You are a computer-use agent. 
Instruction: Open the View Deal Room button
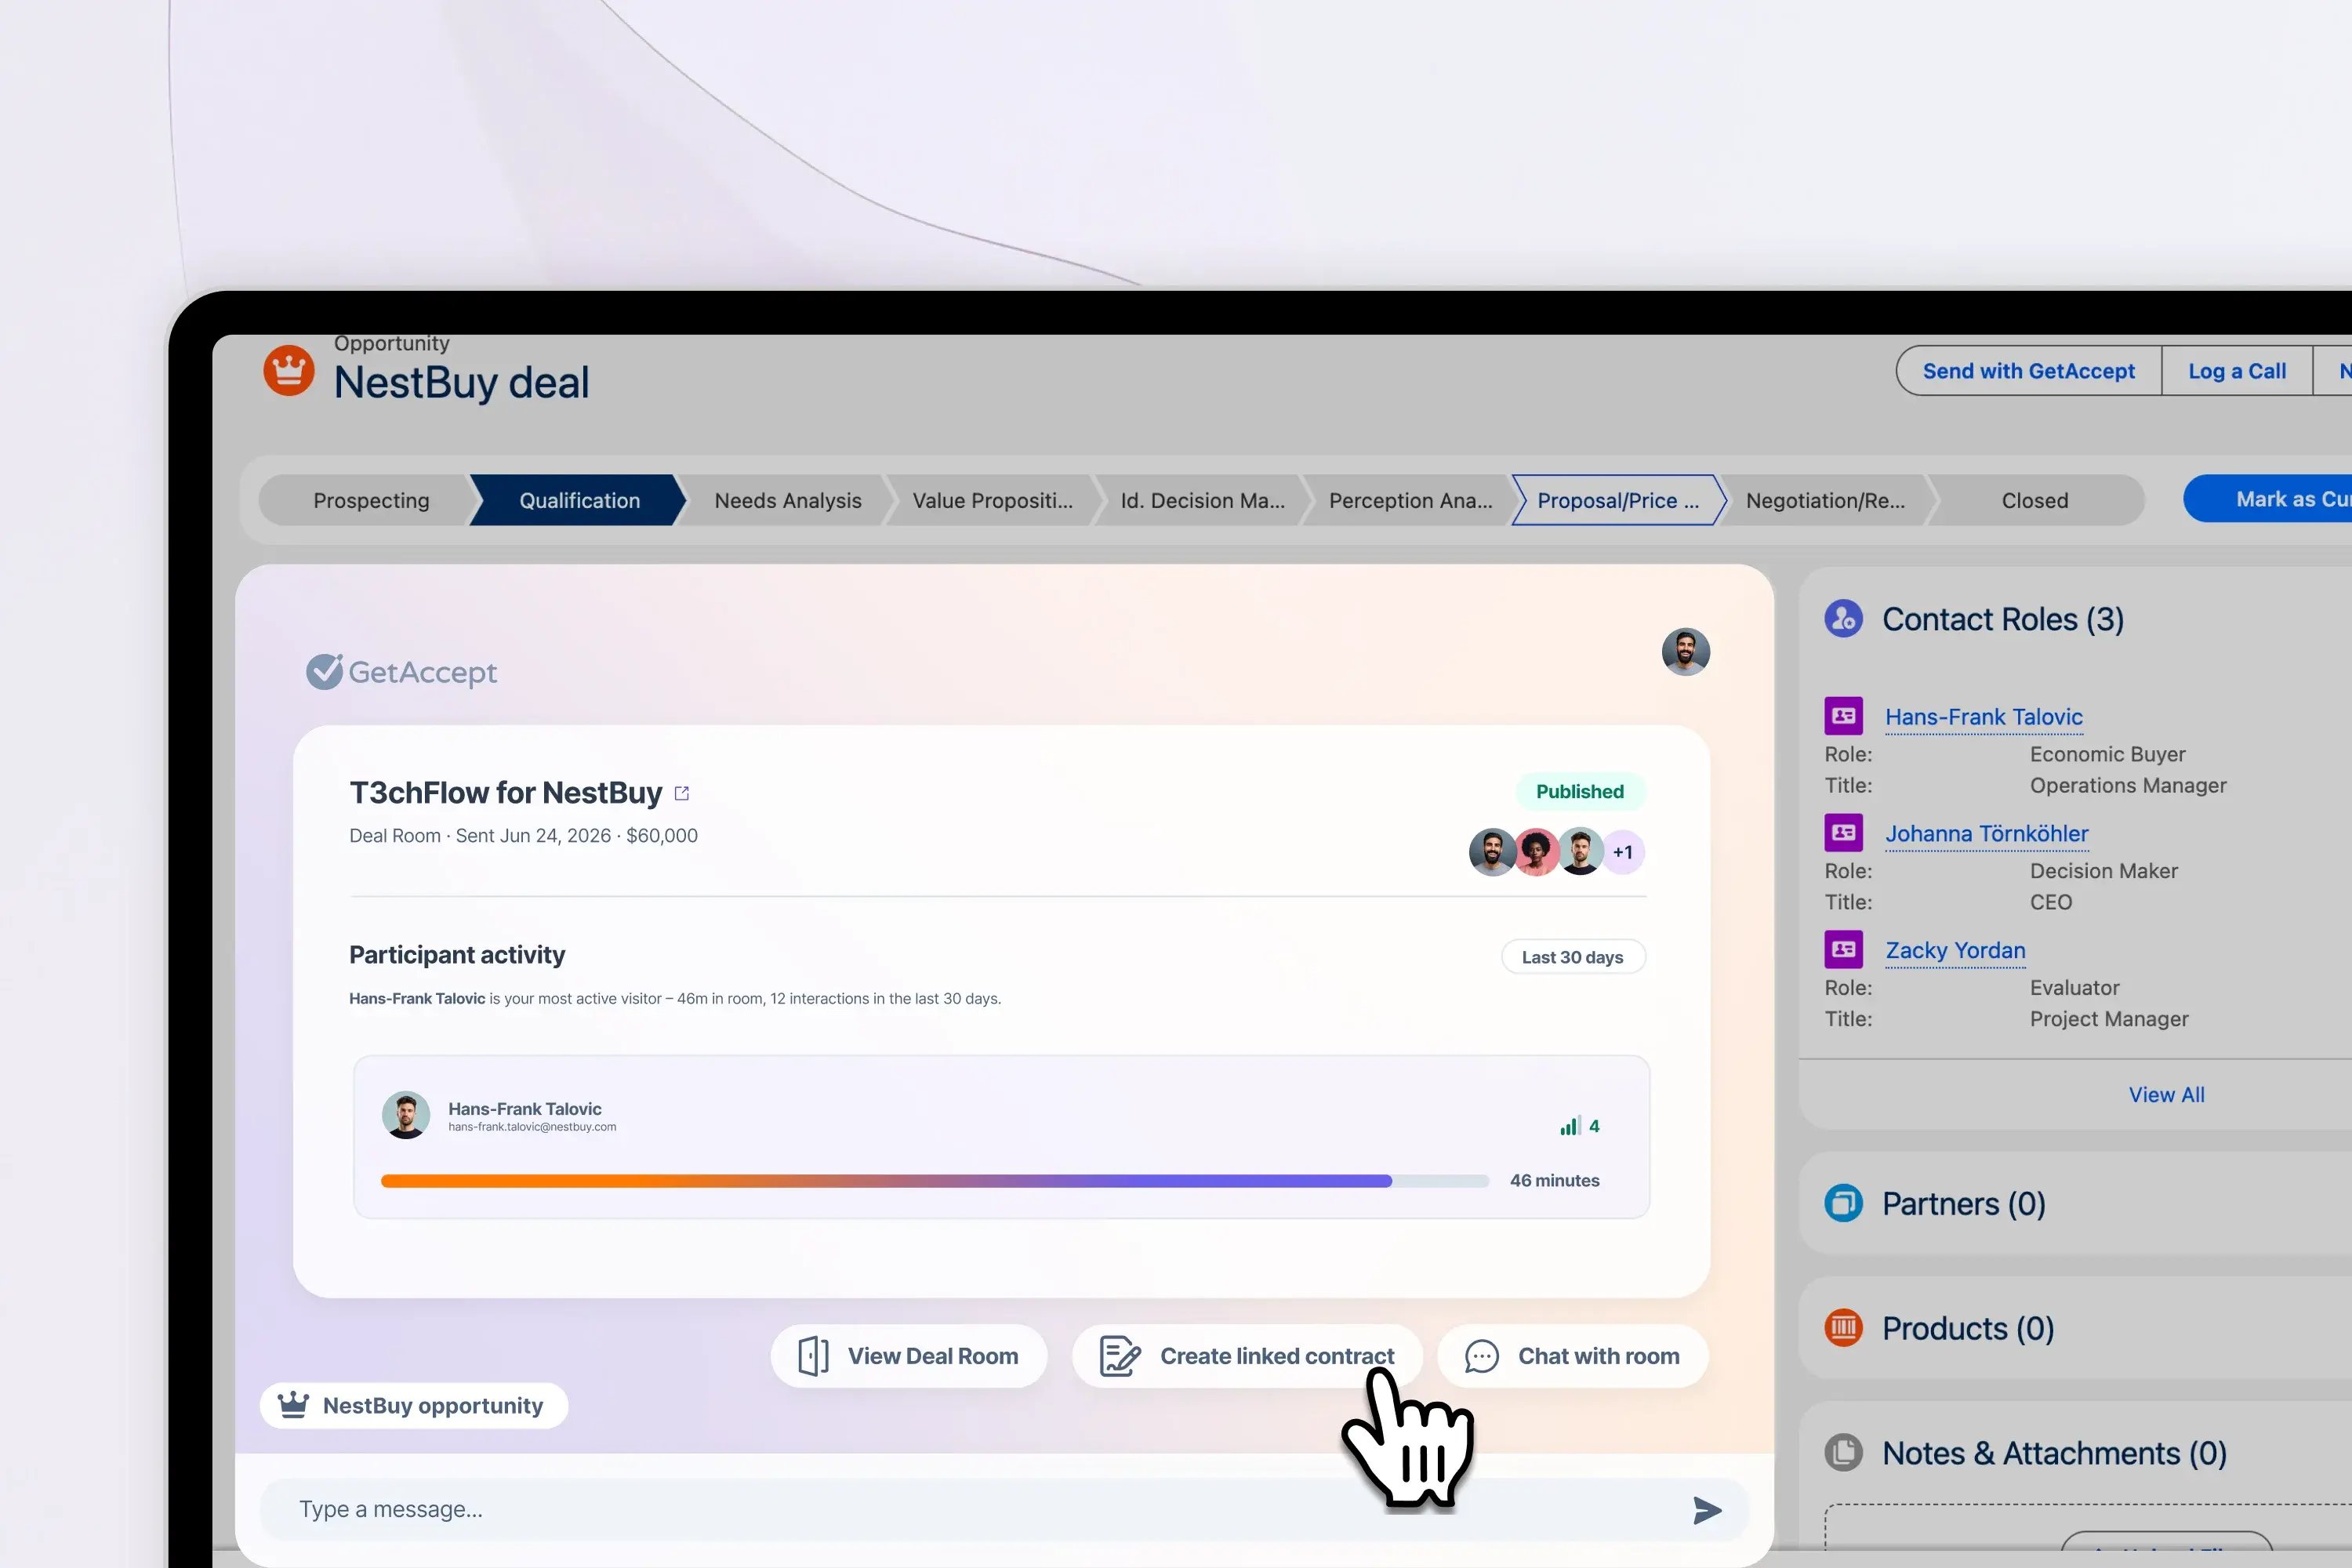tap(909, 1356)
